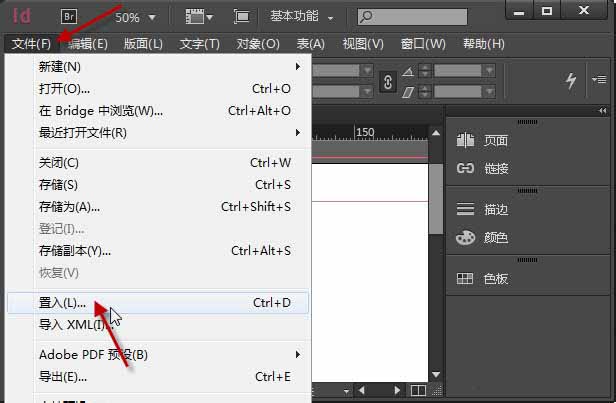Click the InDesign Id logo
The height and width of the screenshot is (403, 616).
(x=22, y=16)
